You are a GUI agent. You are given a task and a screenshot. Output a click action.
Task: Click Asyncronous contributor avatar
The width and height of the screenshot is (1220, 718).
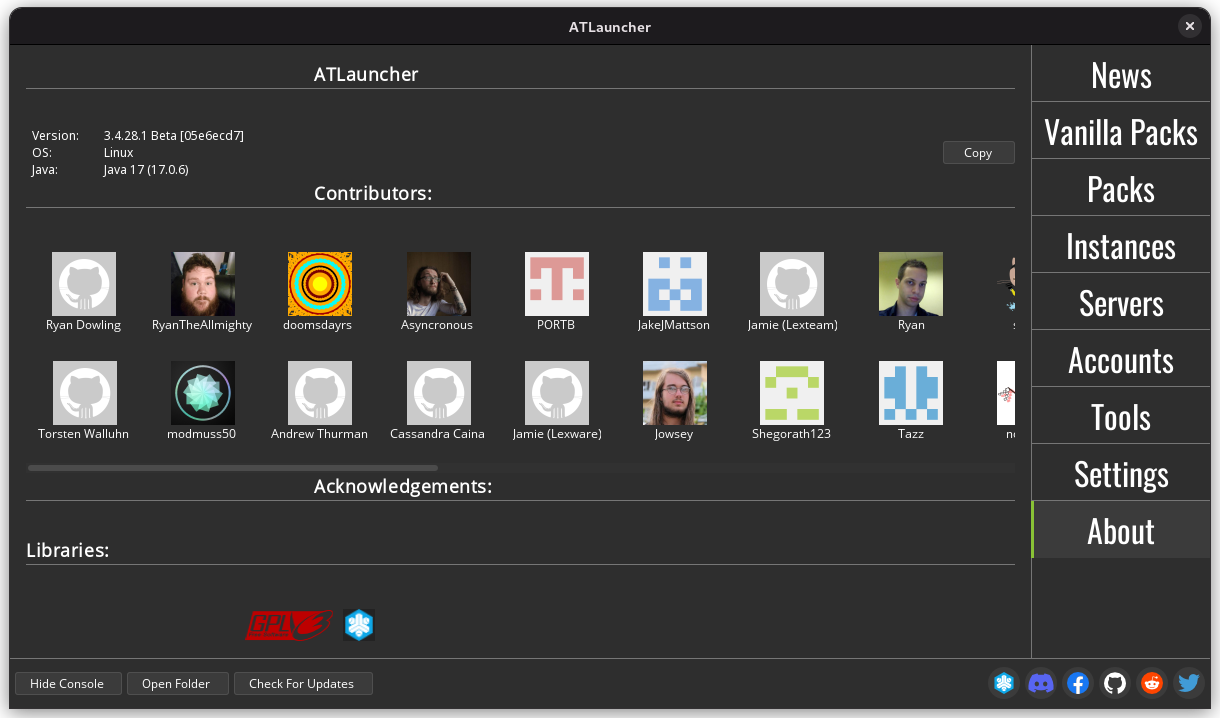click(x=438, y=284)
